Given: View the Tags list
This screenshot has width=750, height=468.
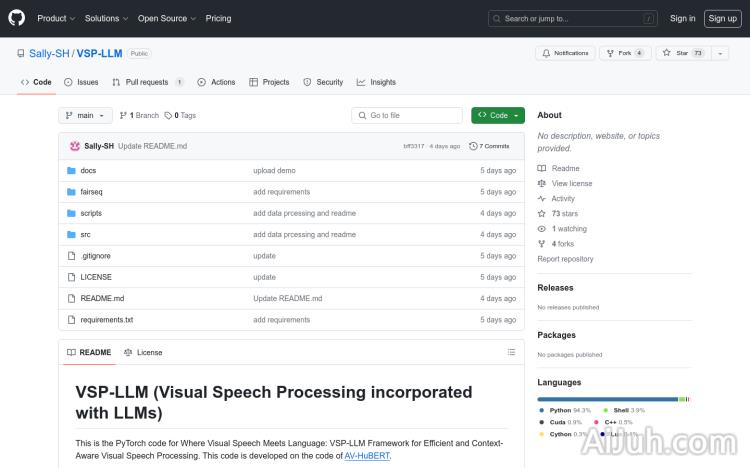Looking at the screenshot, I should [x=181, y=115].
